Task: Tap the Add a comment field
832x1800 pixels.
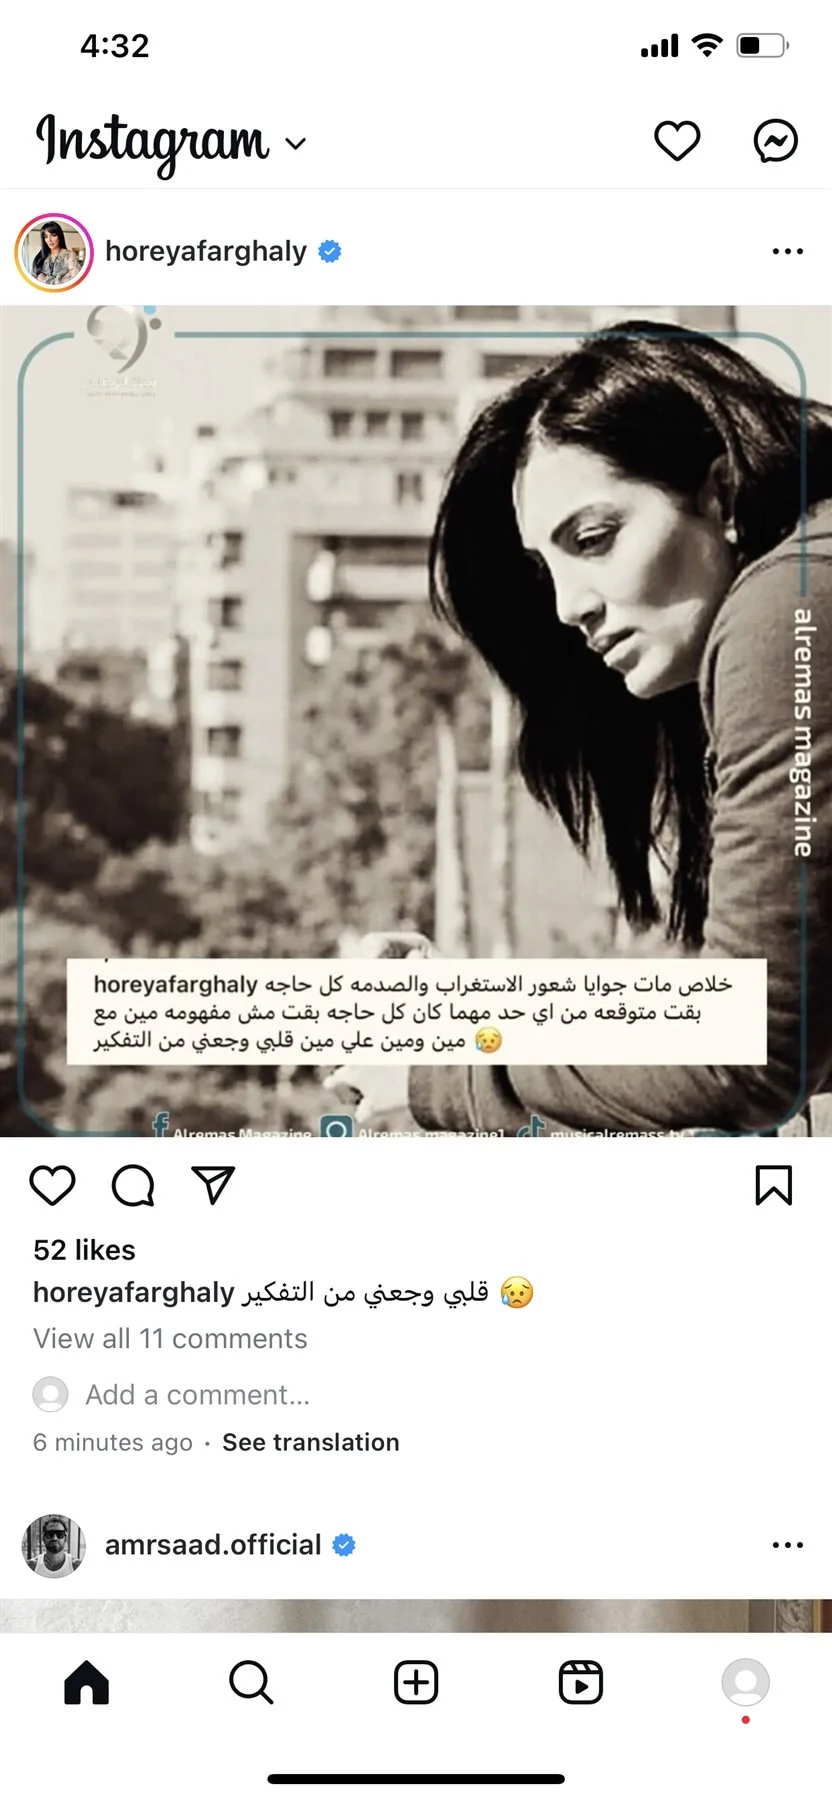Action: click(x=198, y=1395)
